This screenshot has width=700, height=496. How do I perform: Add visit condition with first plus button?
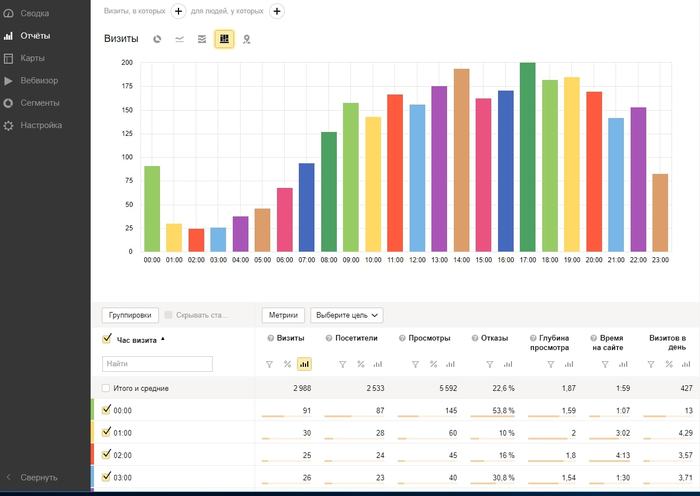[x=178, y=11]
